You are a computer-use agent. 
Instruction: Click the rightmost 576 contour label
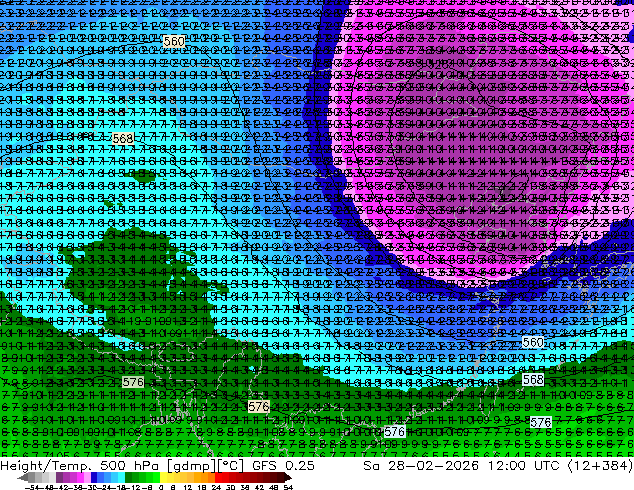541,422
